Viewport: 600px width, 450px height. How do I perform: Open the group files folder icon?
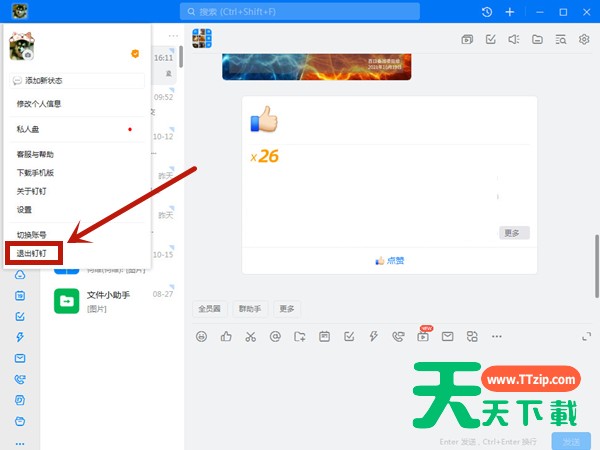point(537,39)
